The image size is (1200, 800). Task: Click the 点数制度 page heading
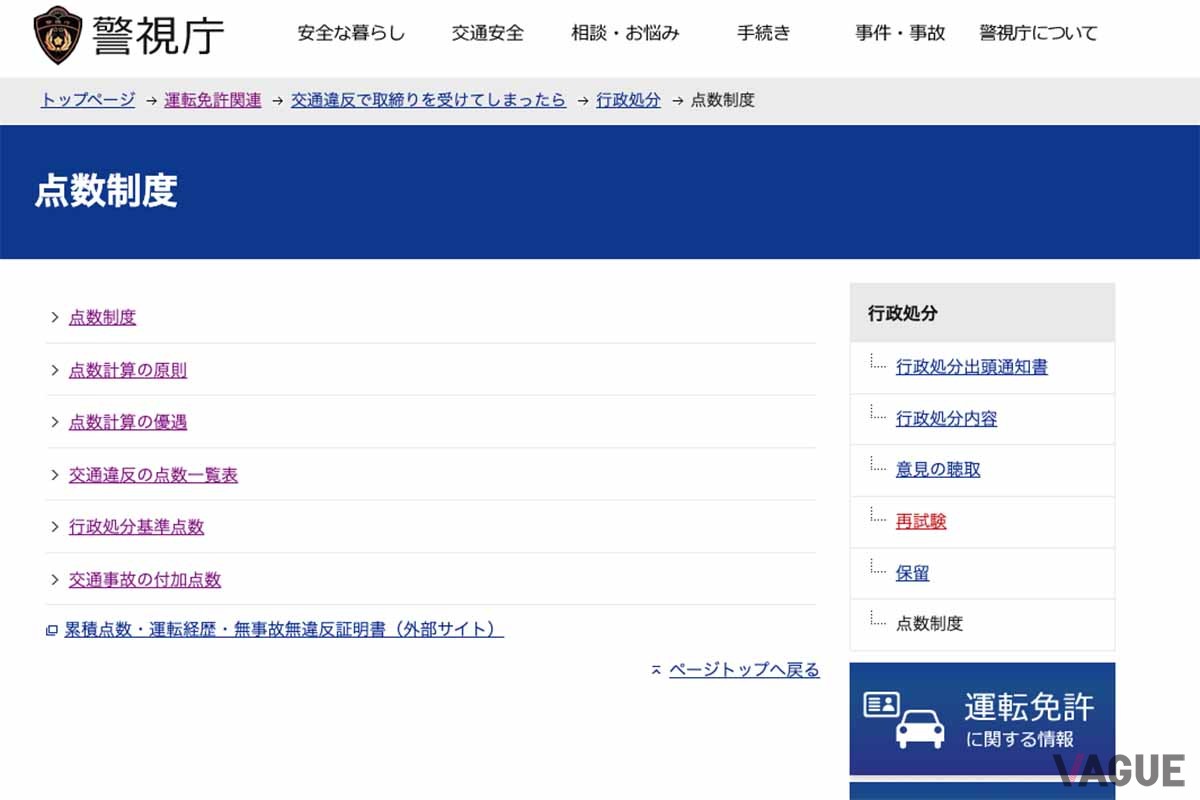coord(106,191)
